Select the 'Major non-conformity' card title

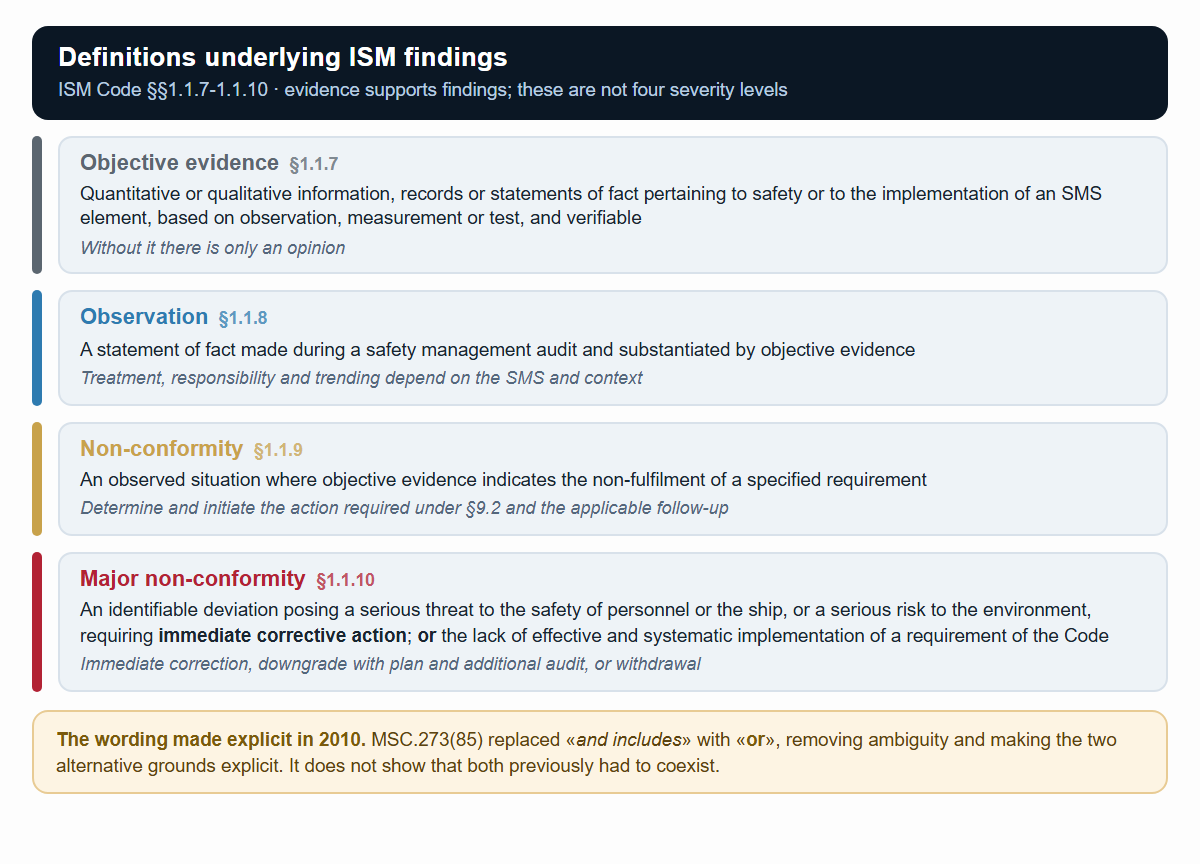coord(193,579)
